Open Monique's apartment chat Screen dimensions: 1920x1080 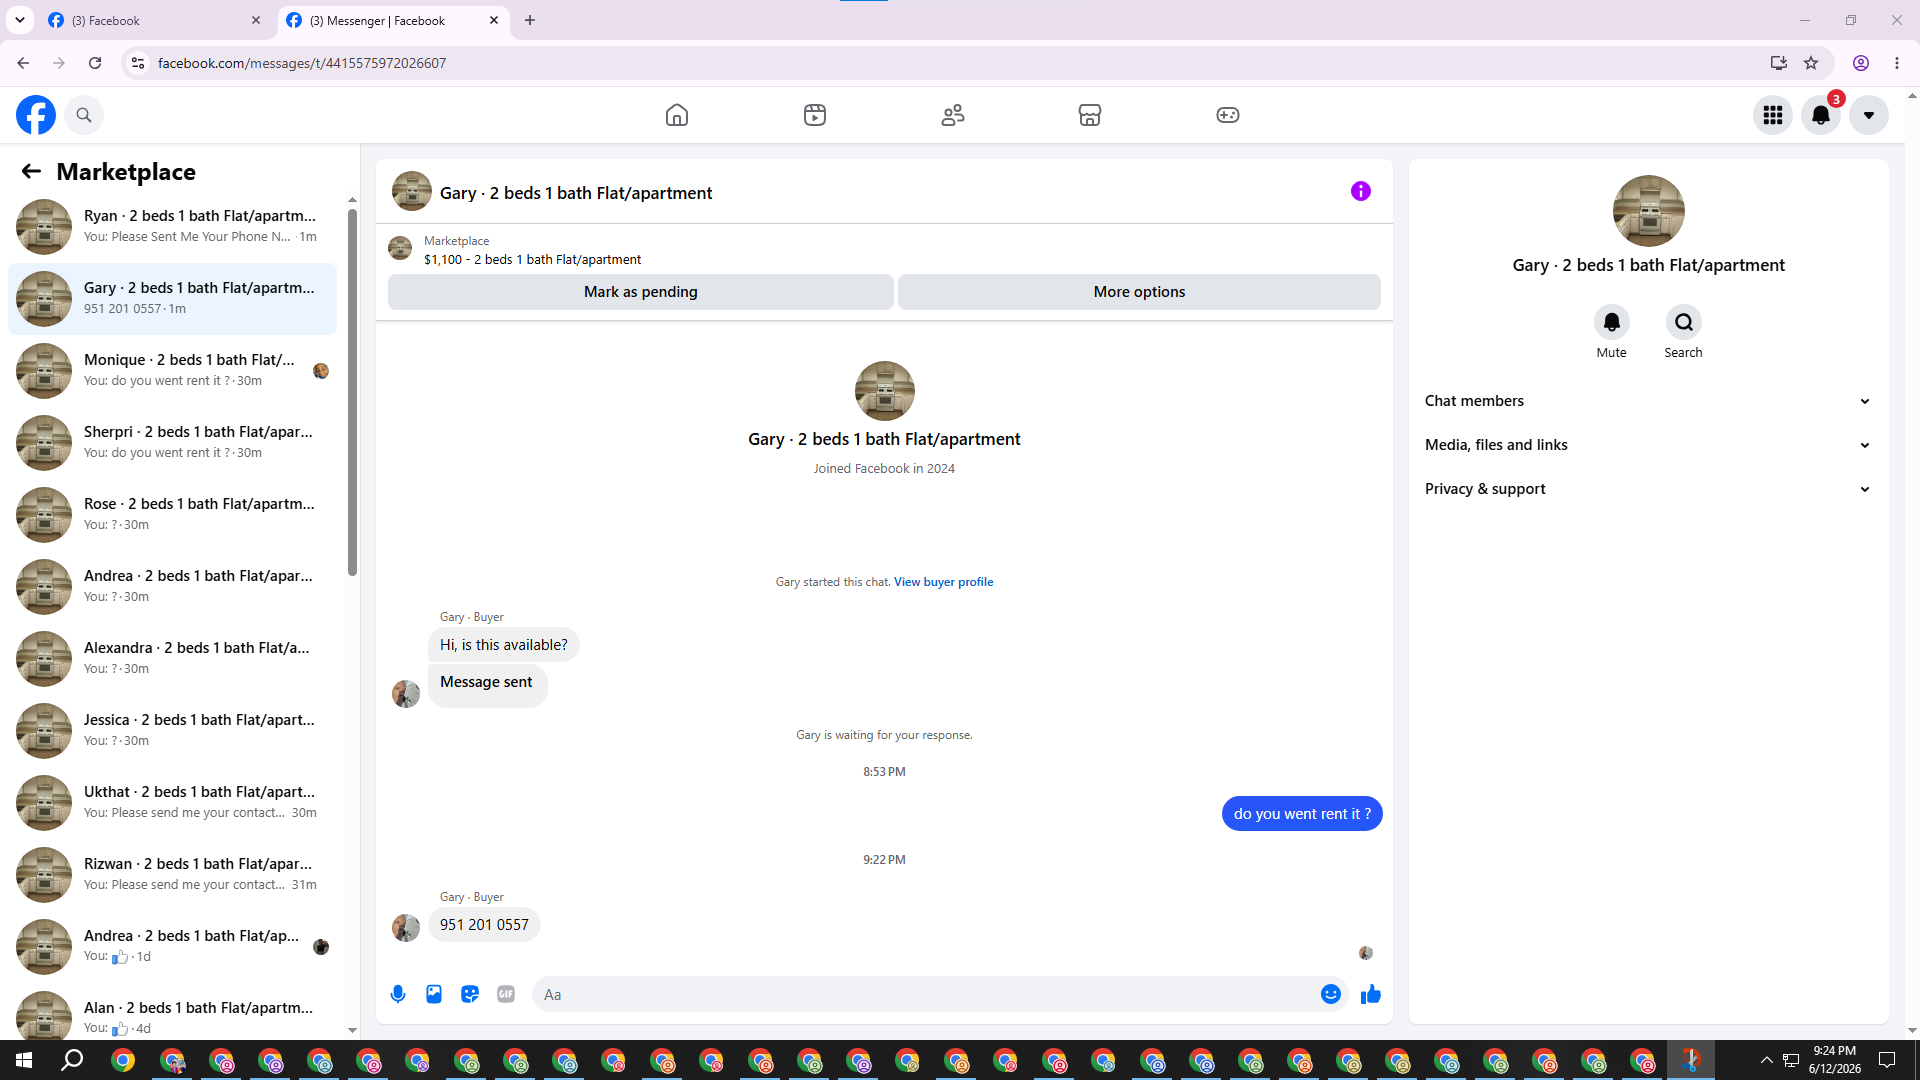point(172,371)
